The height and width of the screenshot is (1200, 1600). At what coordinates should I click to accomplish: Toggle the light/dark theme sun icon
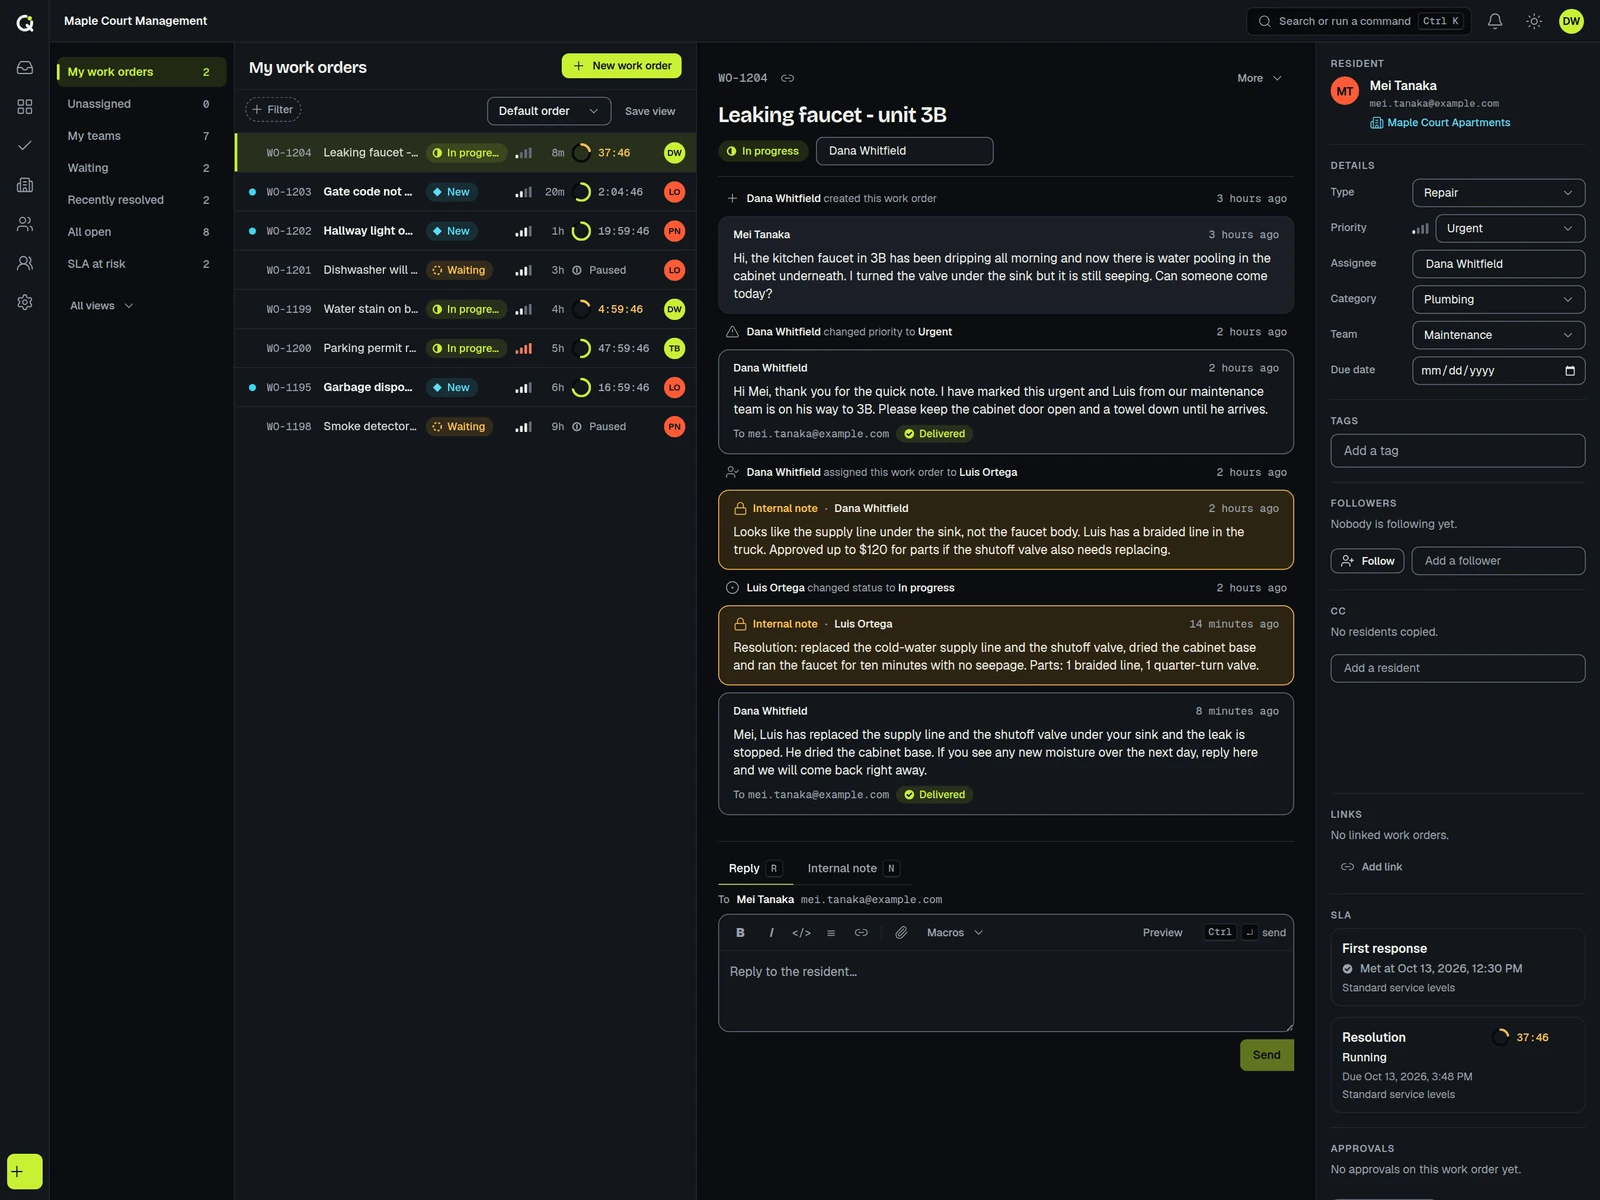click(1534, 21)
